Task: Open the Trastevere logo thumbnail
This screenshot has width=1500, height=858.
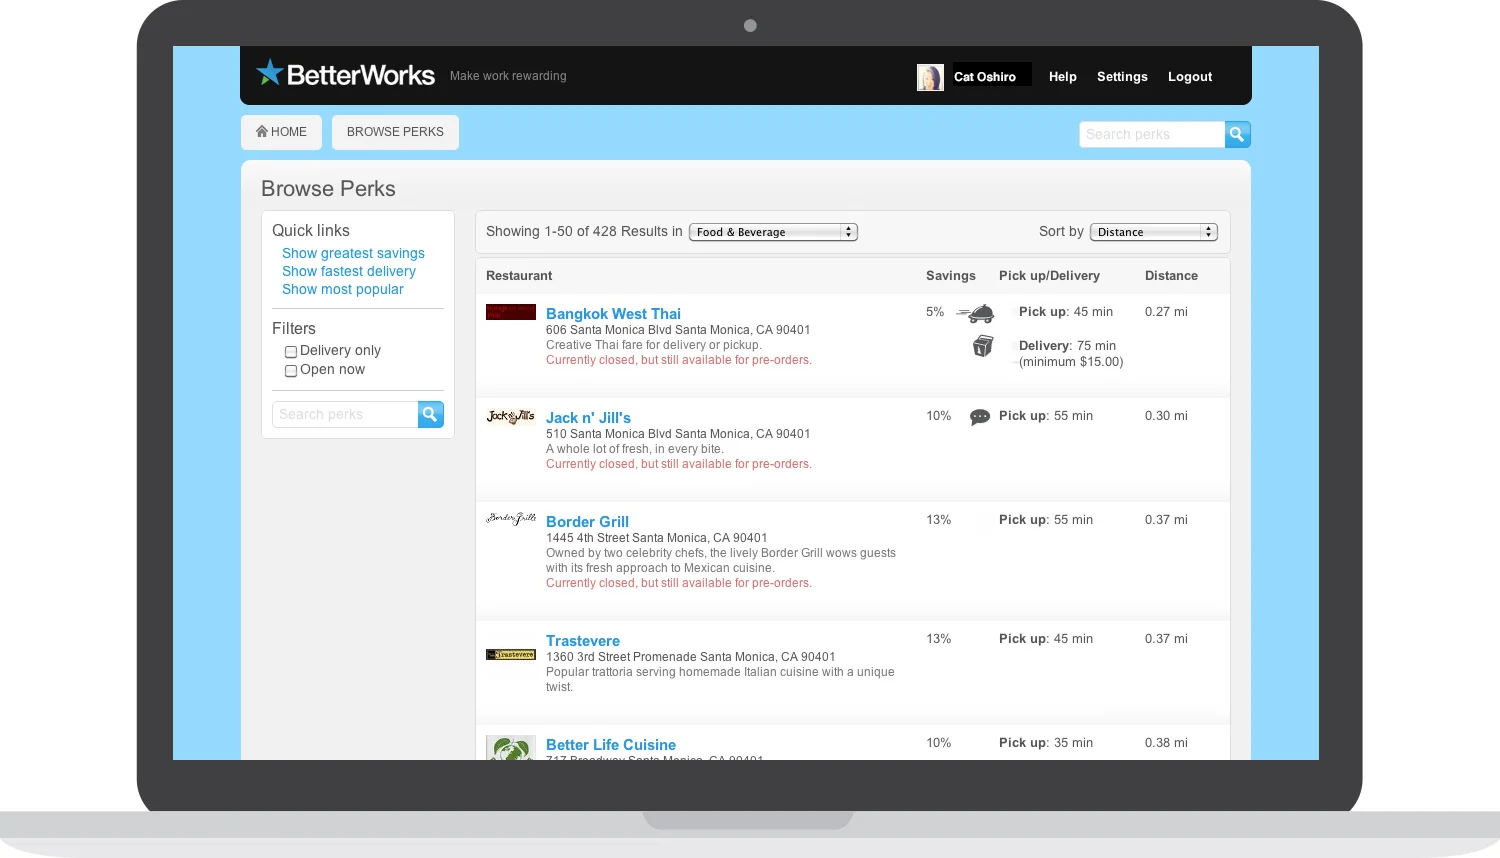Action: [511, 654]
